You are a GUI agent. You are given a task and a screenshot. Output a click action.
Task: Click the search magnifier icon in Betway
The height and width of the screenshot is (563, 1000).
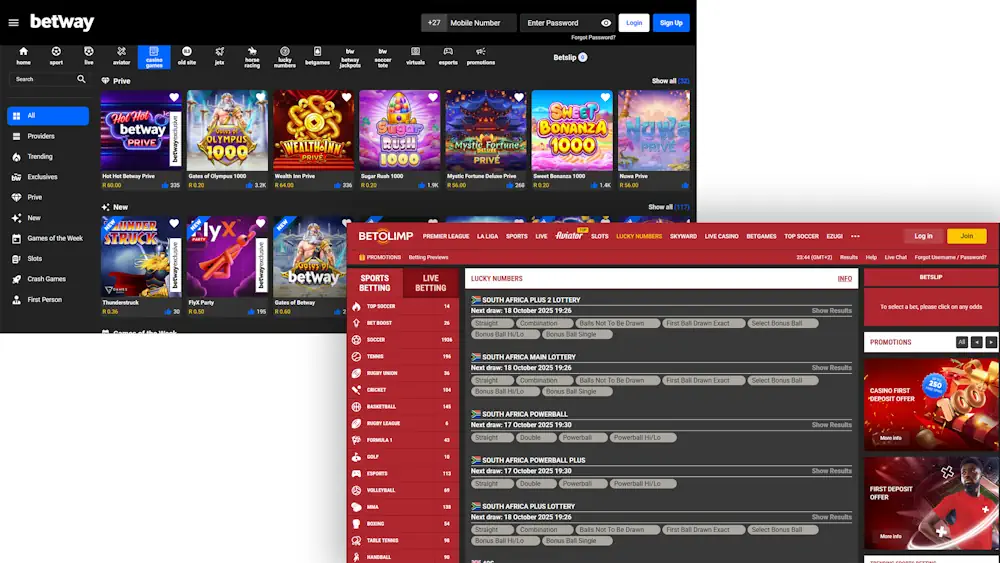tap(81, 79)
